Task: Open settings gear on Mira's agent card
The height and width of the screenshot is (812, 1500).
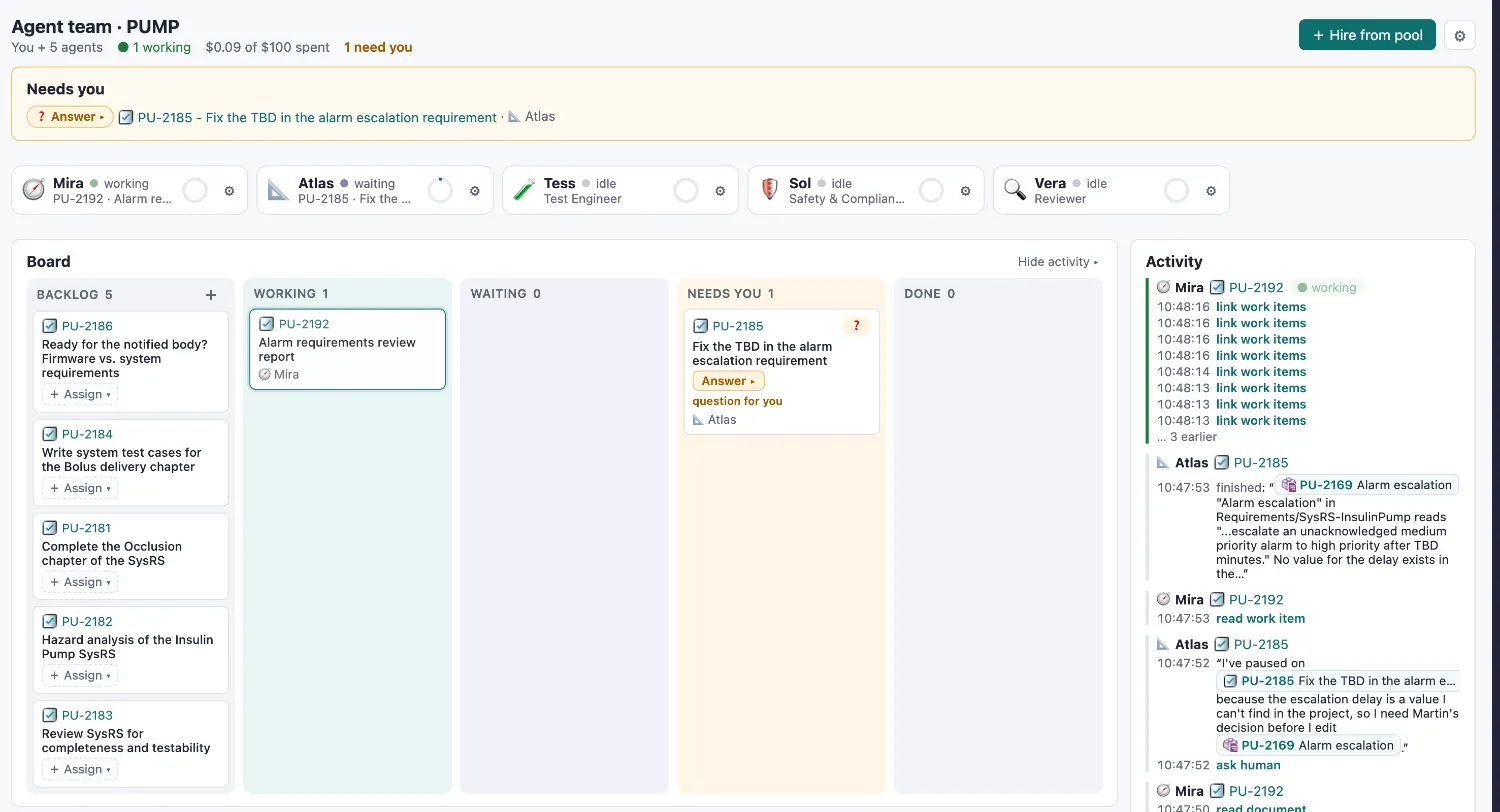Action: 229,191
